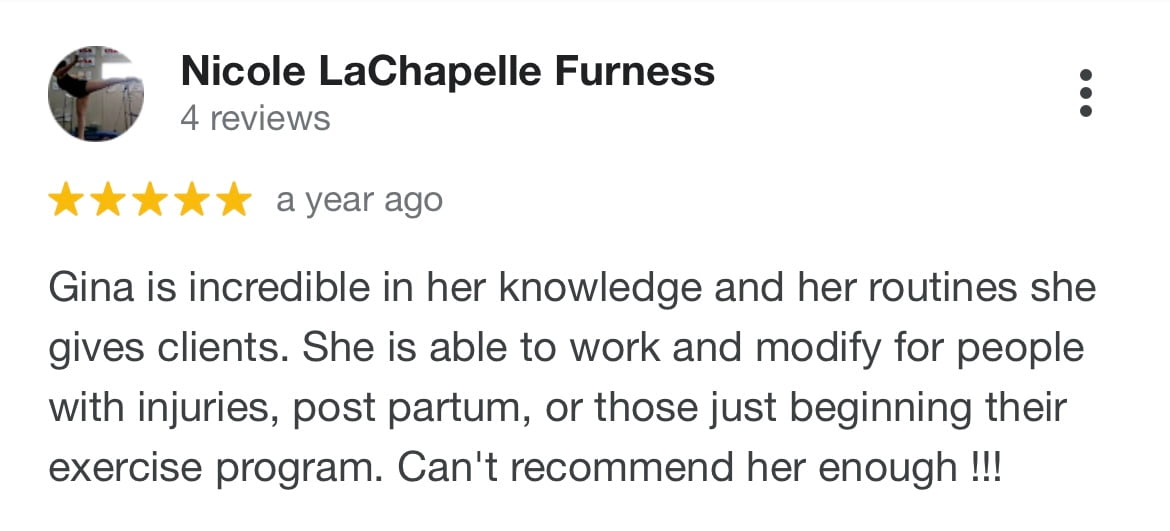This screenshot has height=531, width=1170.
Task: Click the 'post partum' text in review
Action: pyautogui.click(x=411, y=409)
